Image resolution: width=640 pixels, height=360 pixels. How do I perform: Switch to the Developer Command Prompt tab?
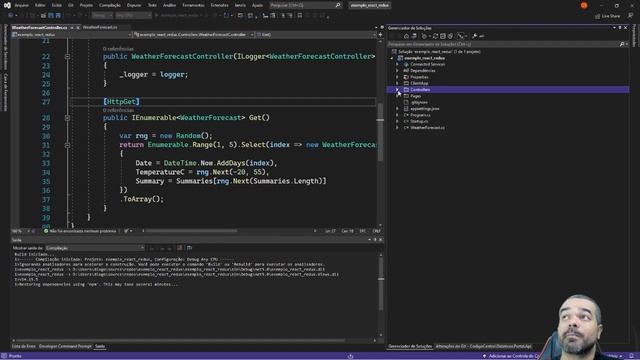click(x=65, y=347)
